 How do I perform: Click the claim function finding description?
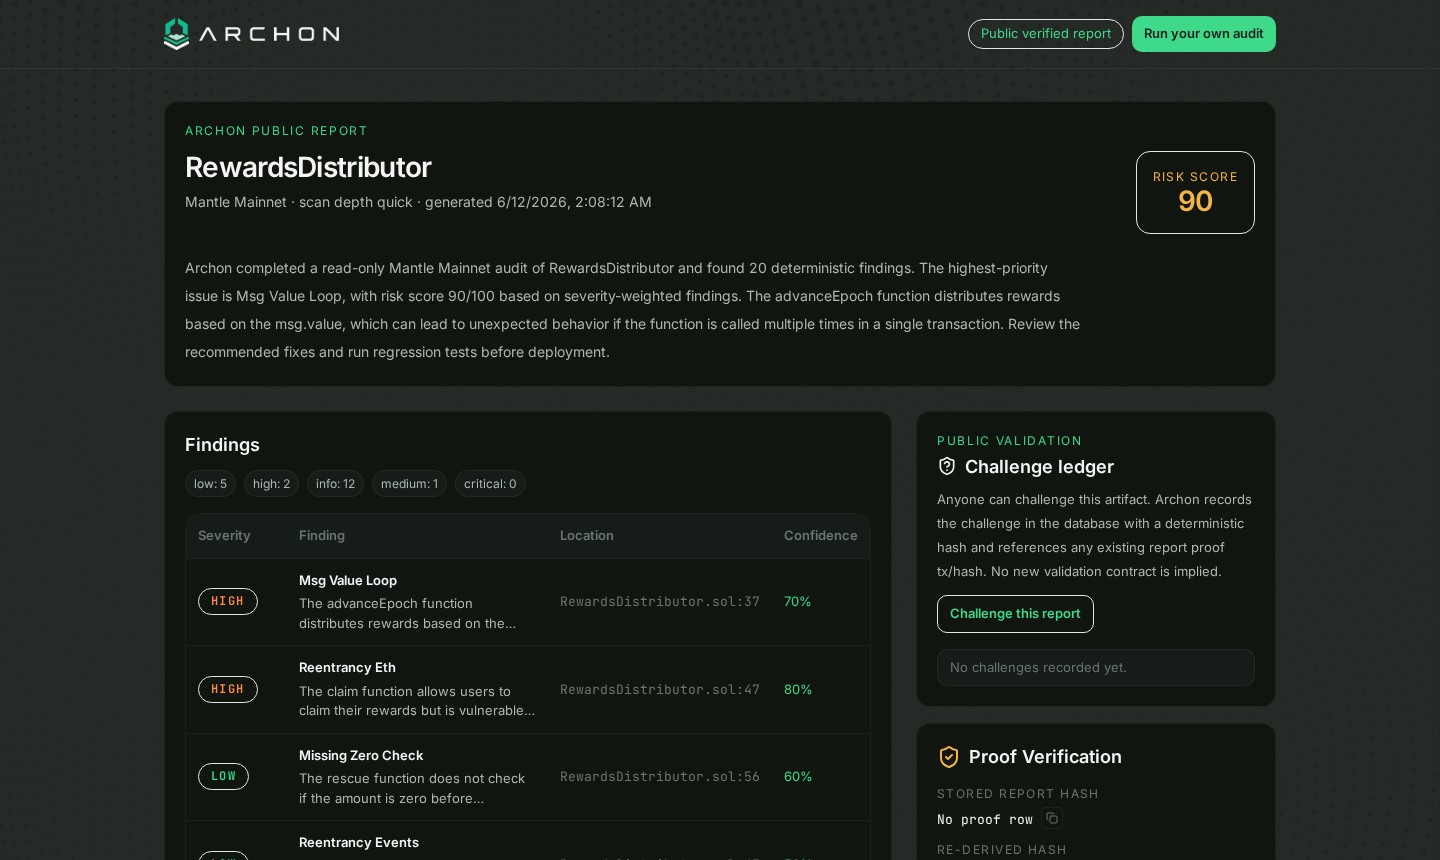[417, 701]
